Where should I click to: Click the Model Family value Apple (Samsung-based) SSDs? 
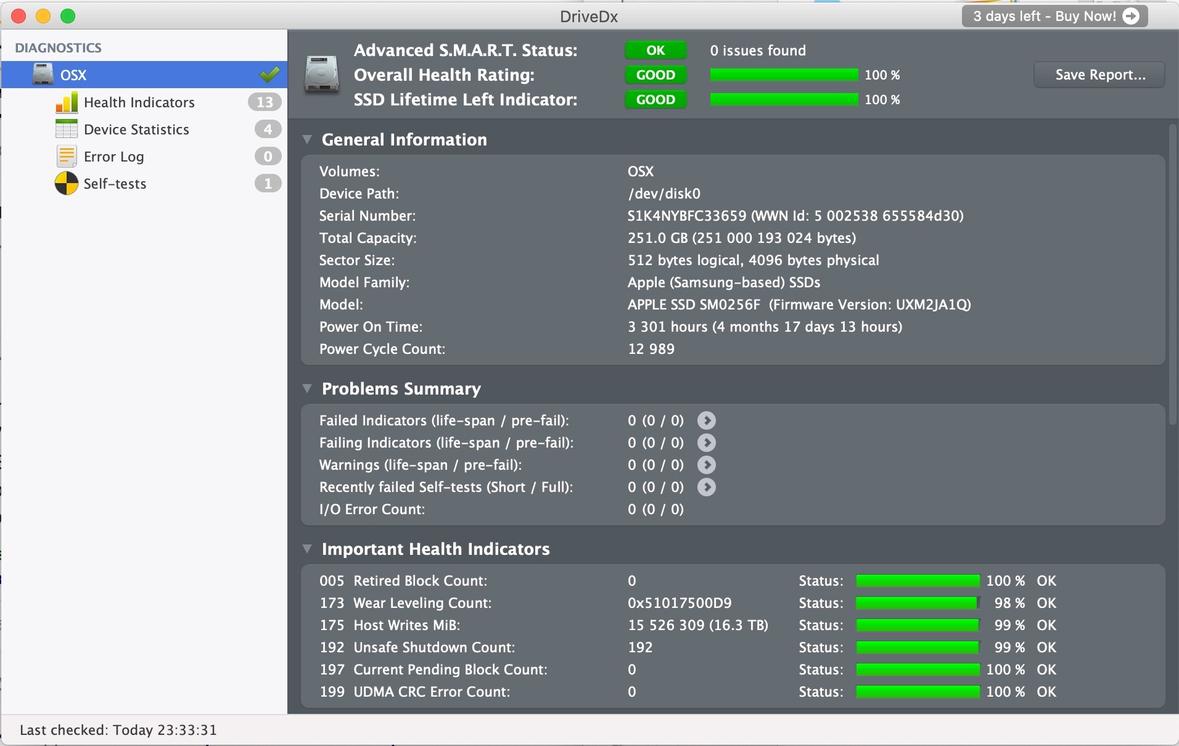[x=724, y=282]
